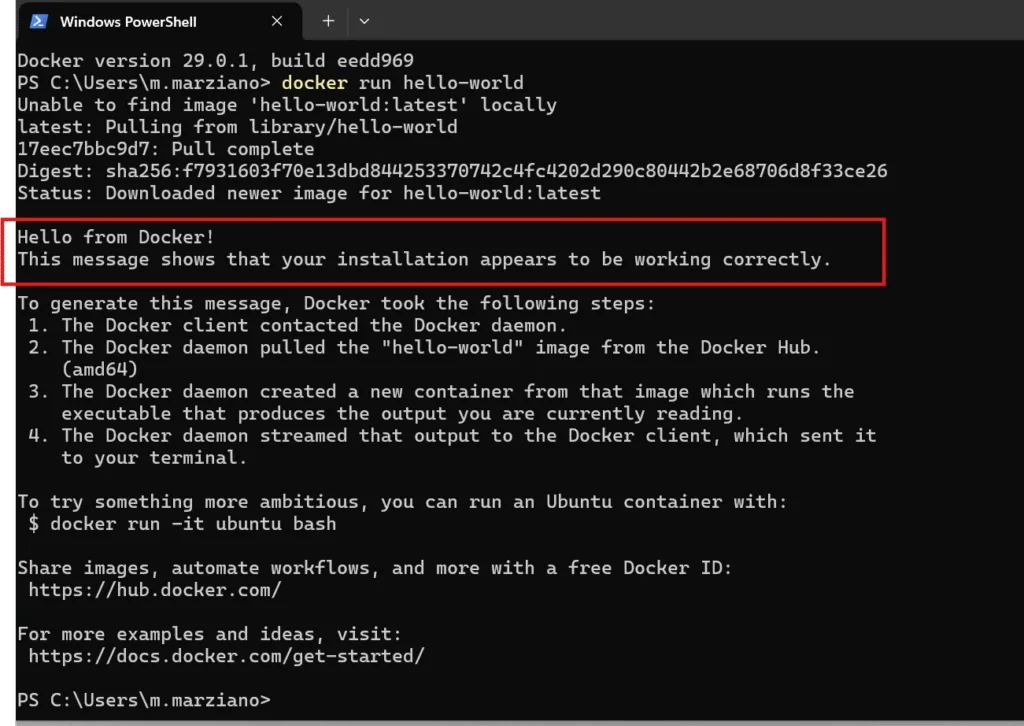Click the 'Status: Downloaded newer image' line
The height and width of the screenshot is (726, 1024).
[x=309, y=193]
